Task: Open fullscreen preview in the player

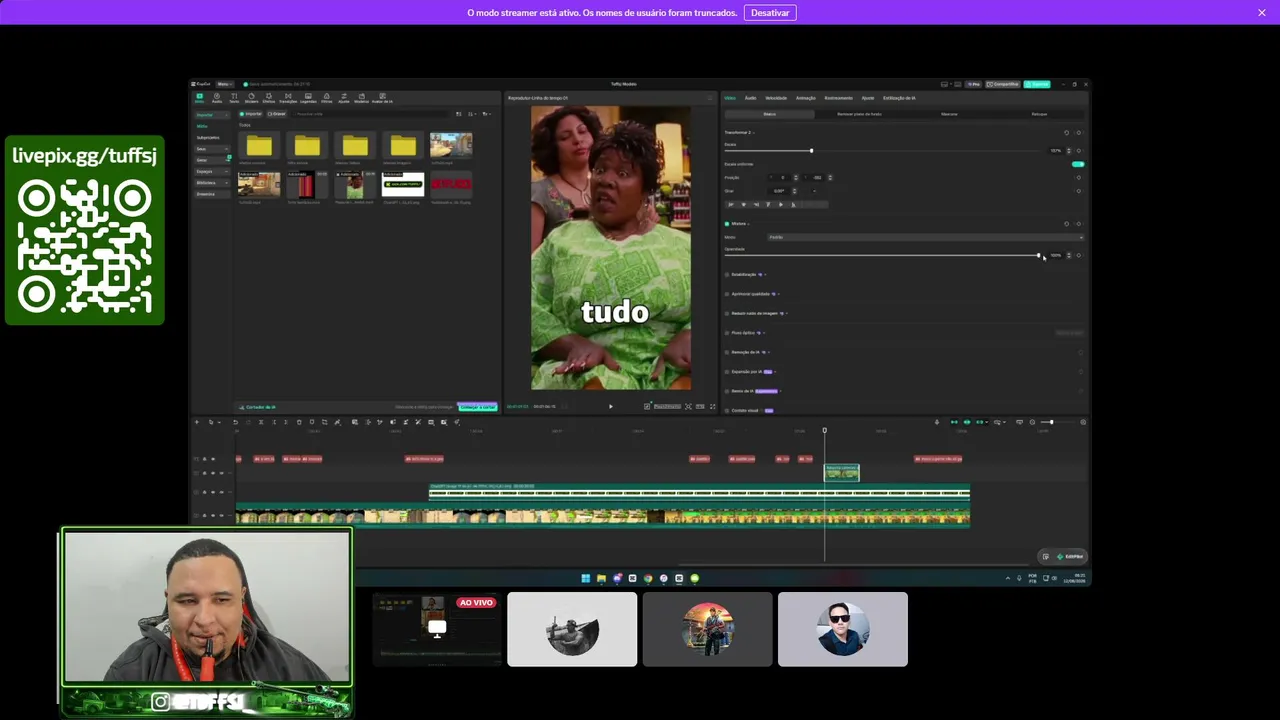Action: [712, 406]
